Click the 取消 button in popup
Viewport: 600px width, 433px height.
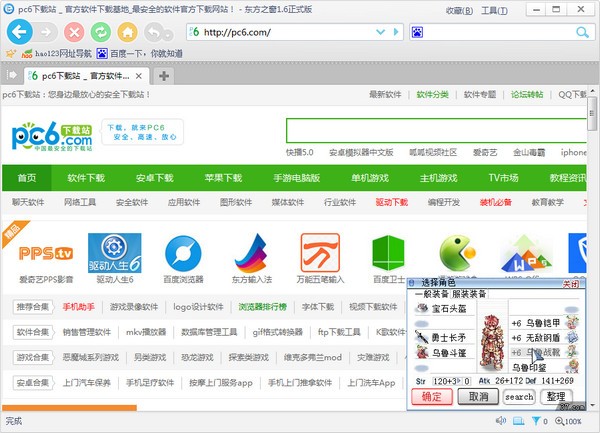pos(478,397)
